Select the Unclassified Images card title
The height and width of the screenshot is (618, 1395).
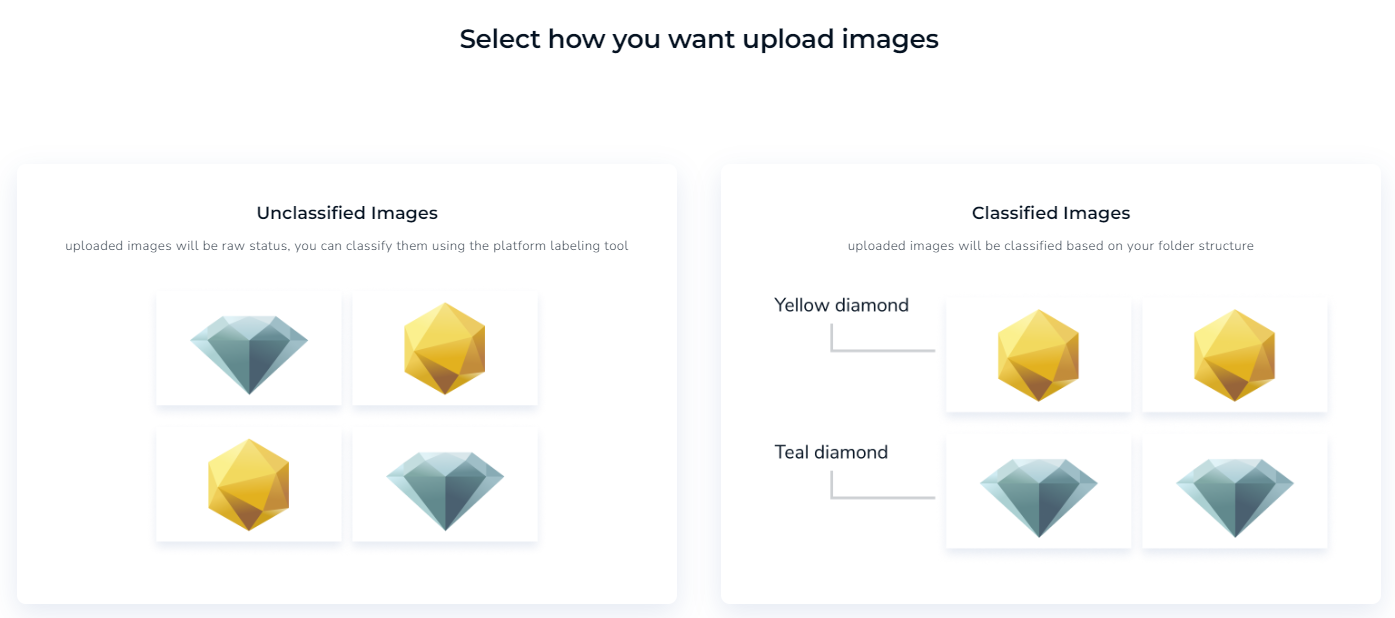pyautogui.click(x=347, y=212)
